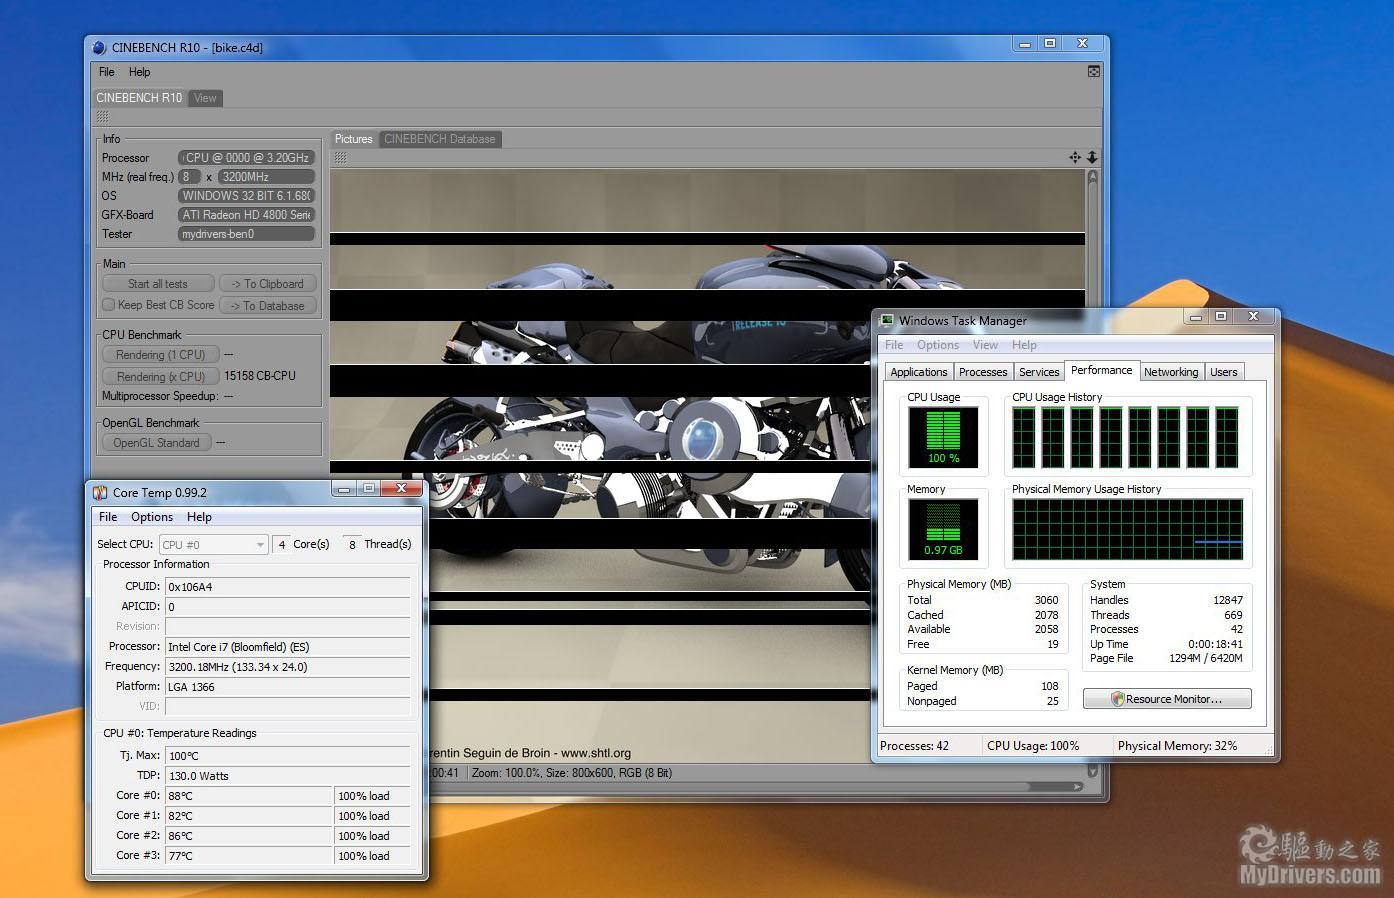Click the To Database button

(x=268, y=306)
